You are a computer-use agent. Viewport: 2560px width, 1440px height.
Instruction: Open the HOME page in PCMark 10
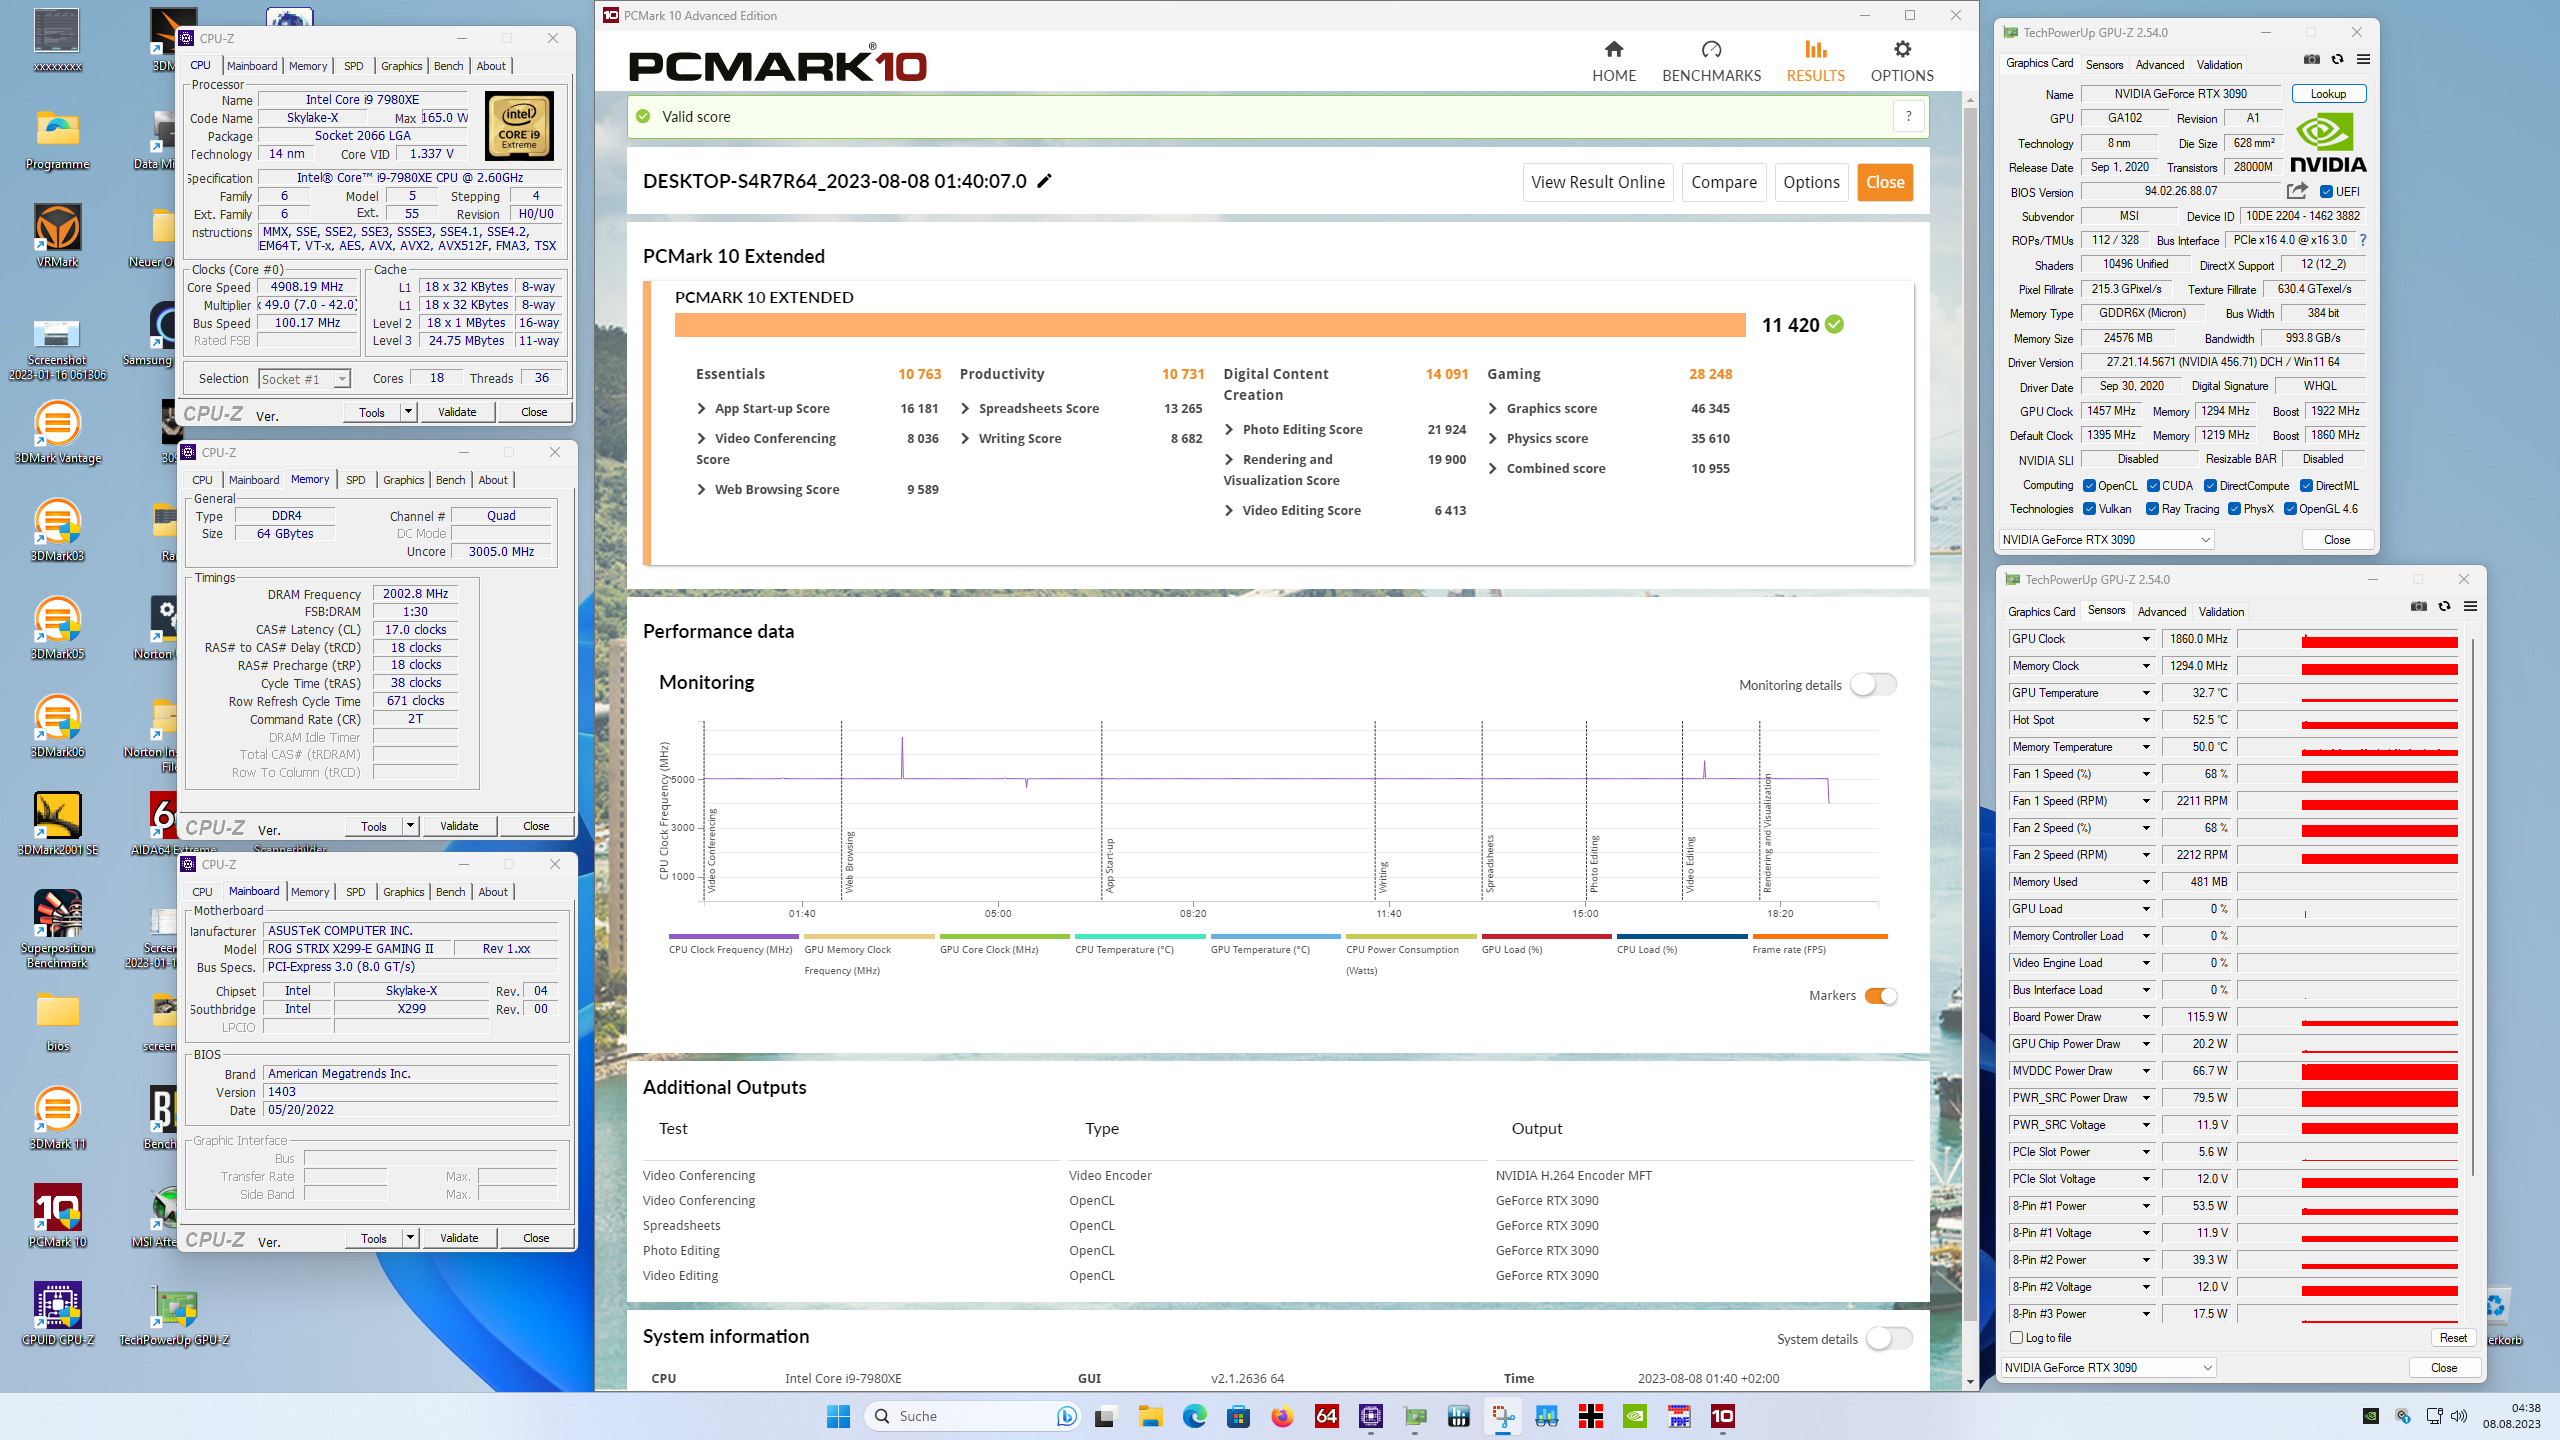(1614, 62)
